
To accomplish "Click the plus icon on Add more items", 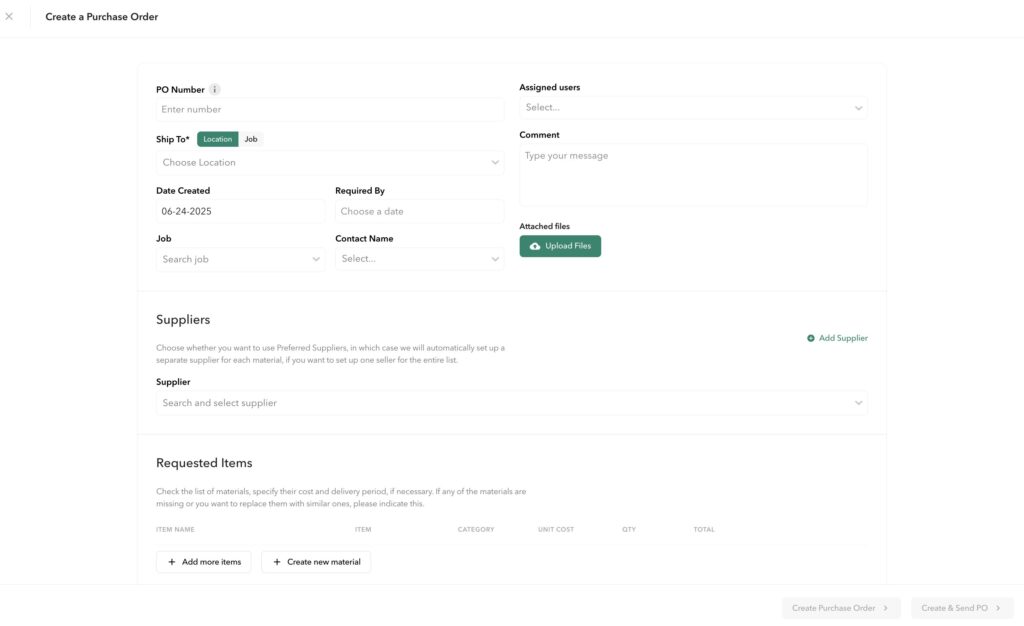I will click(x=172, y=562).
